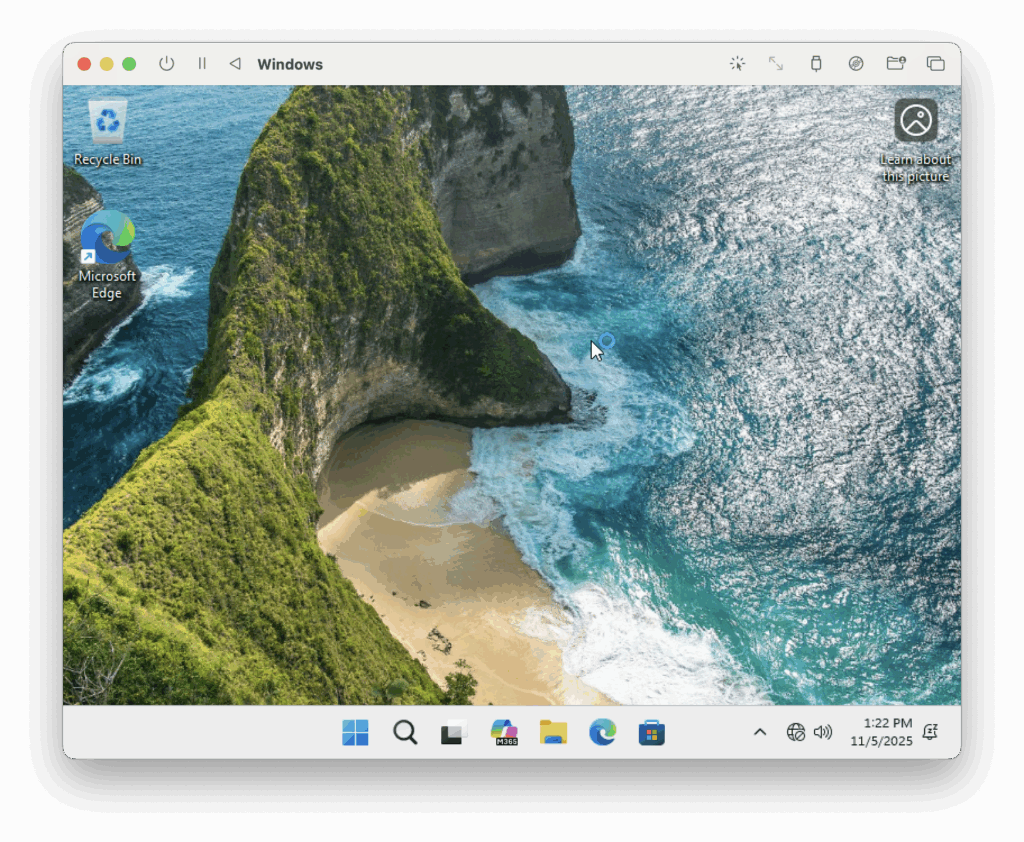Connect a USB device from the VM toolbar
This screenshot has height=842, width=1024.
coord(816,63)
